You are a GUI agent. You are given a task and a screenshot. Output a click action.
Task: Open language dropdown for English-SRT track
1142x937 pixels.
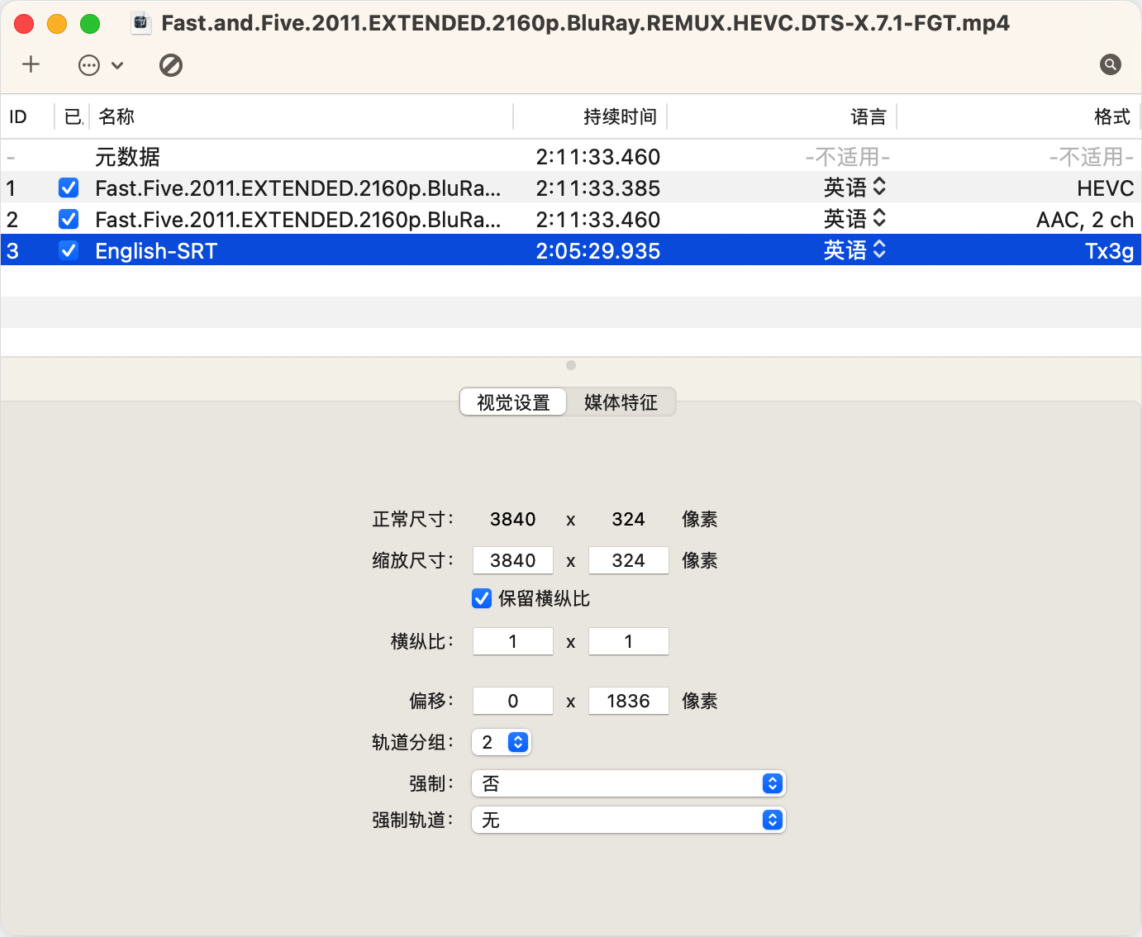point(854,250)
